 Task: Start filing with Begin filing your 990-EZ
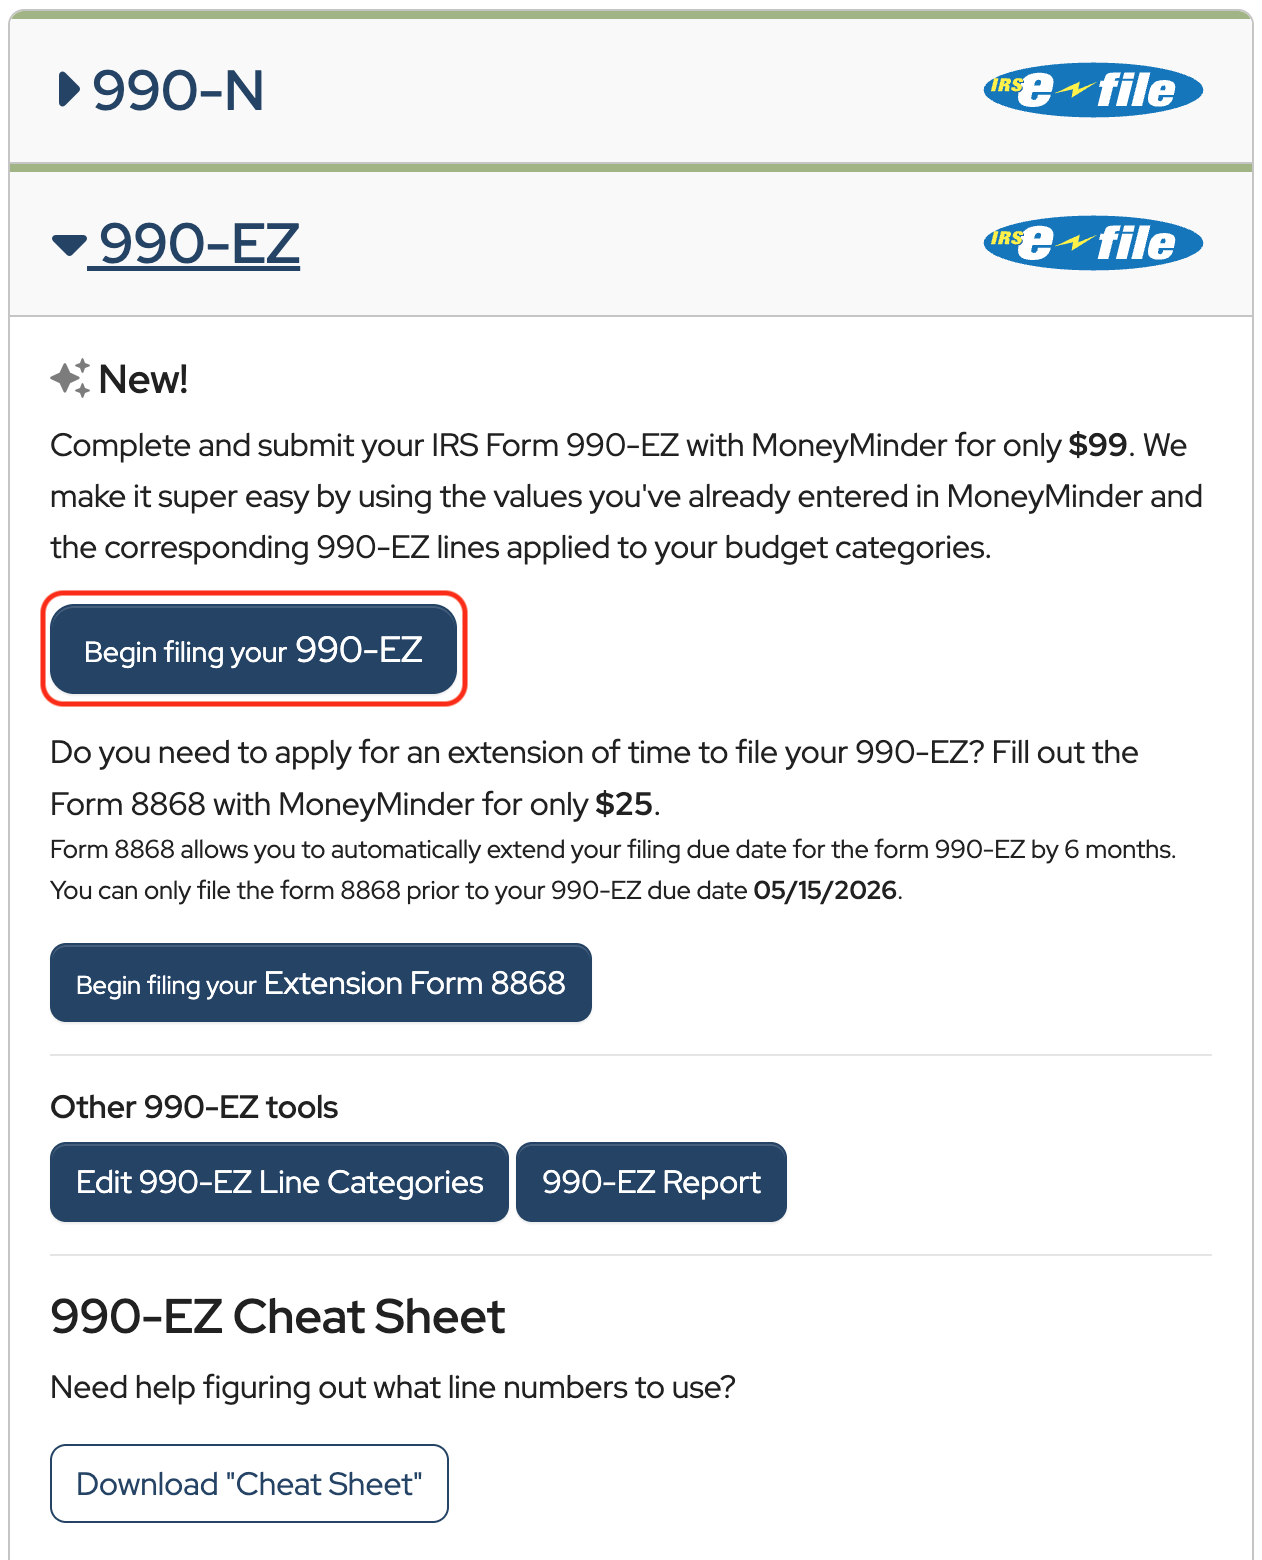click(253, 650)
